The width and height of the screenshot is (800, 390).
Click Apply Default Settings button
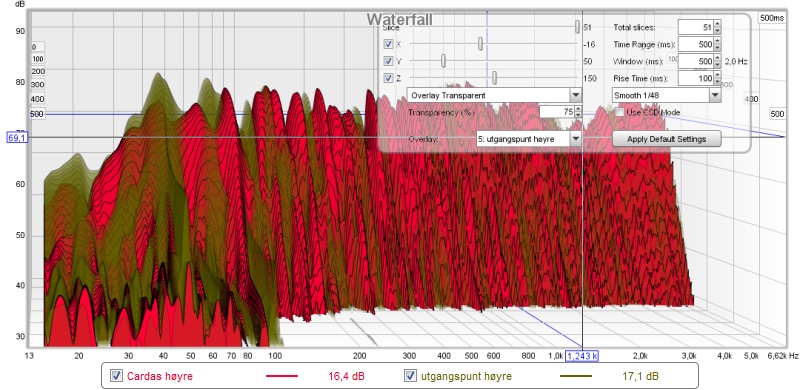tap(666, 139)
